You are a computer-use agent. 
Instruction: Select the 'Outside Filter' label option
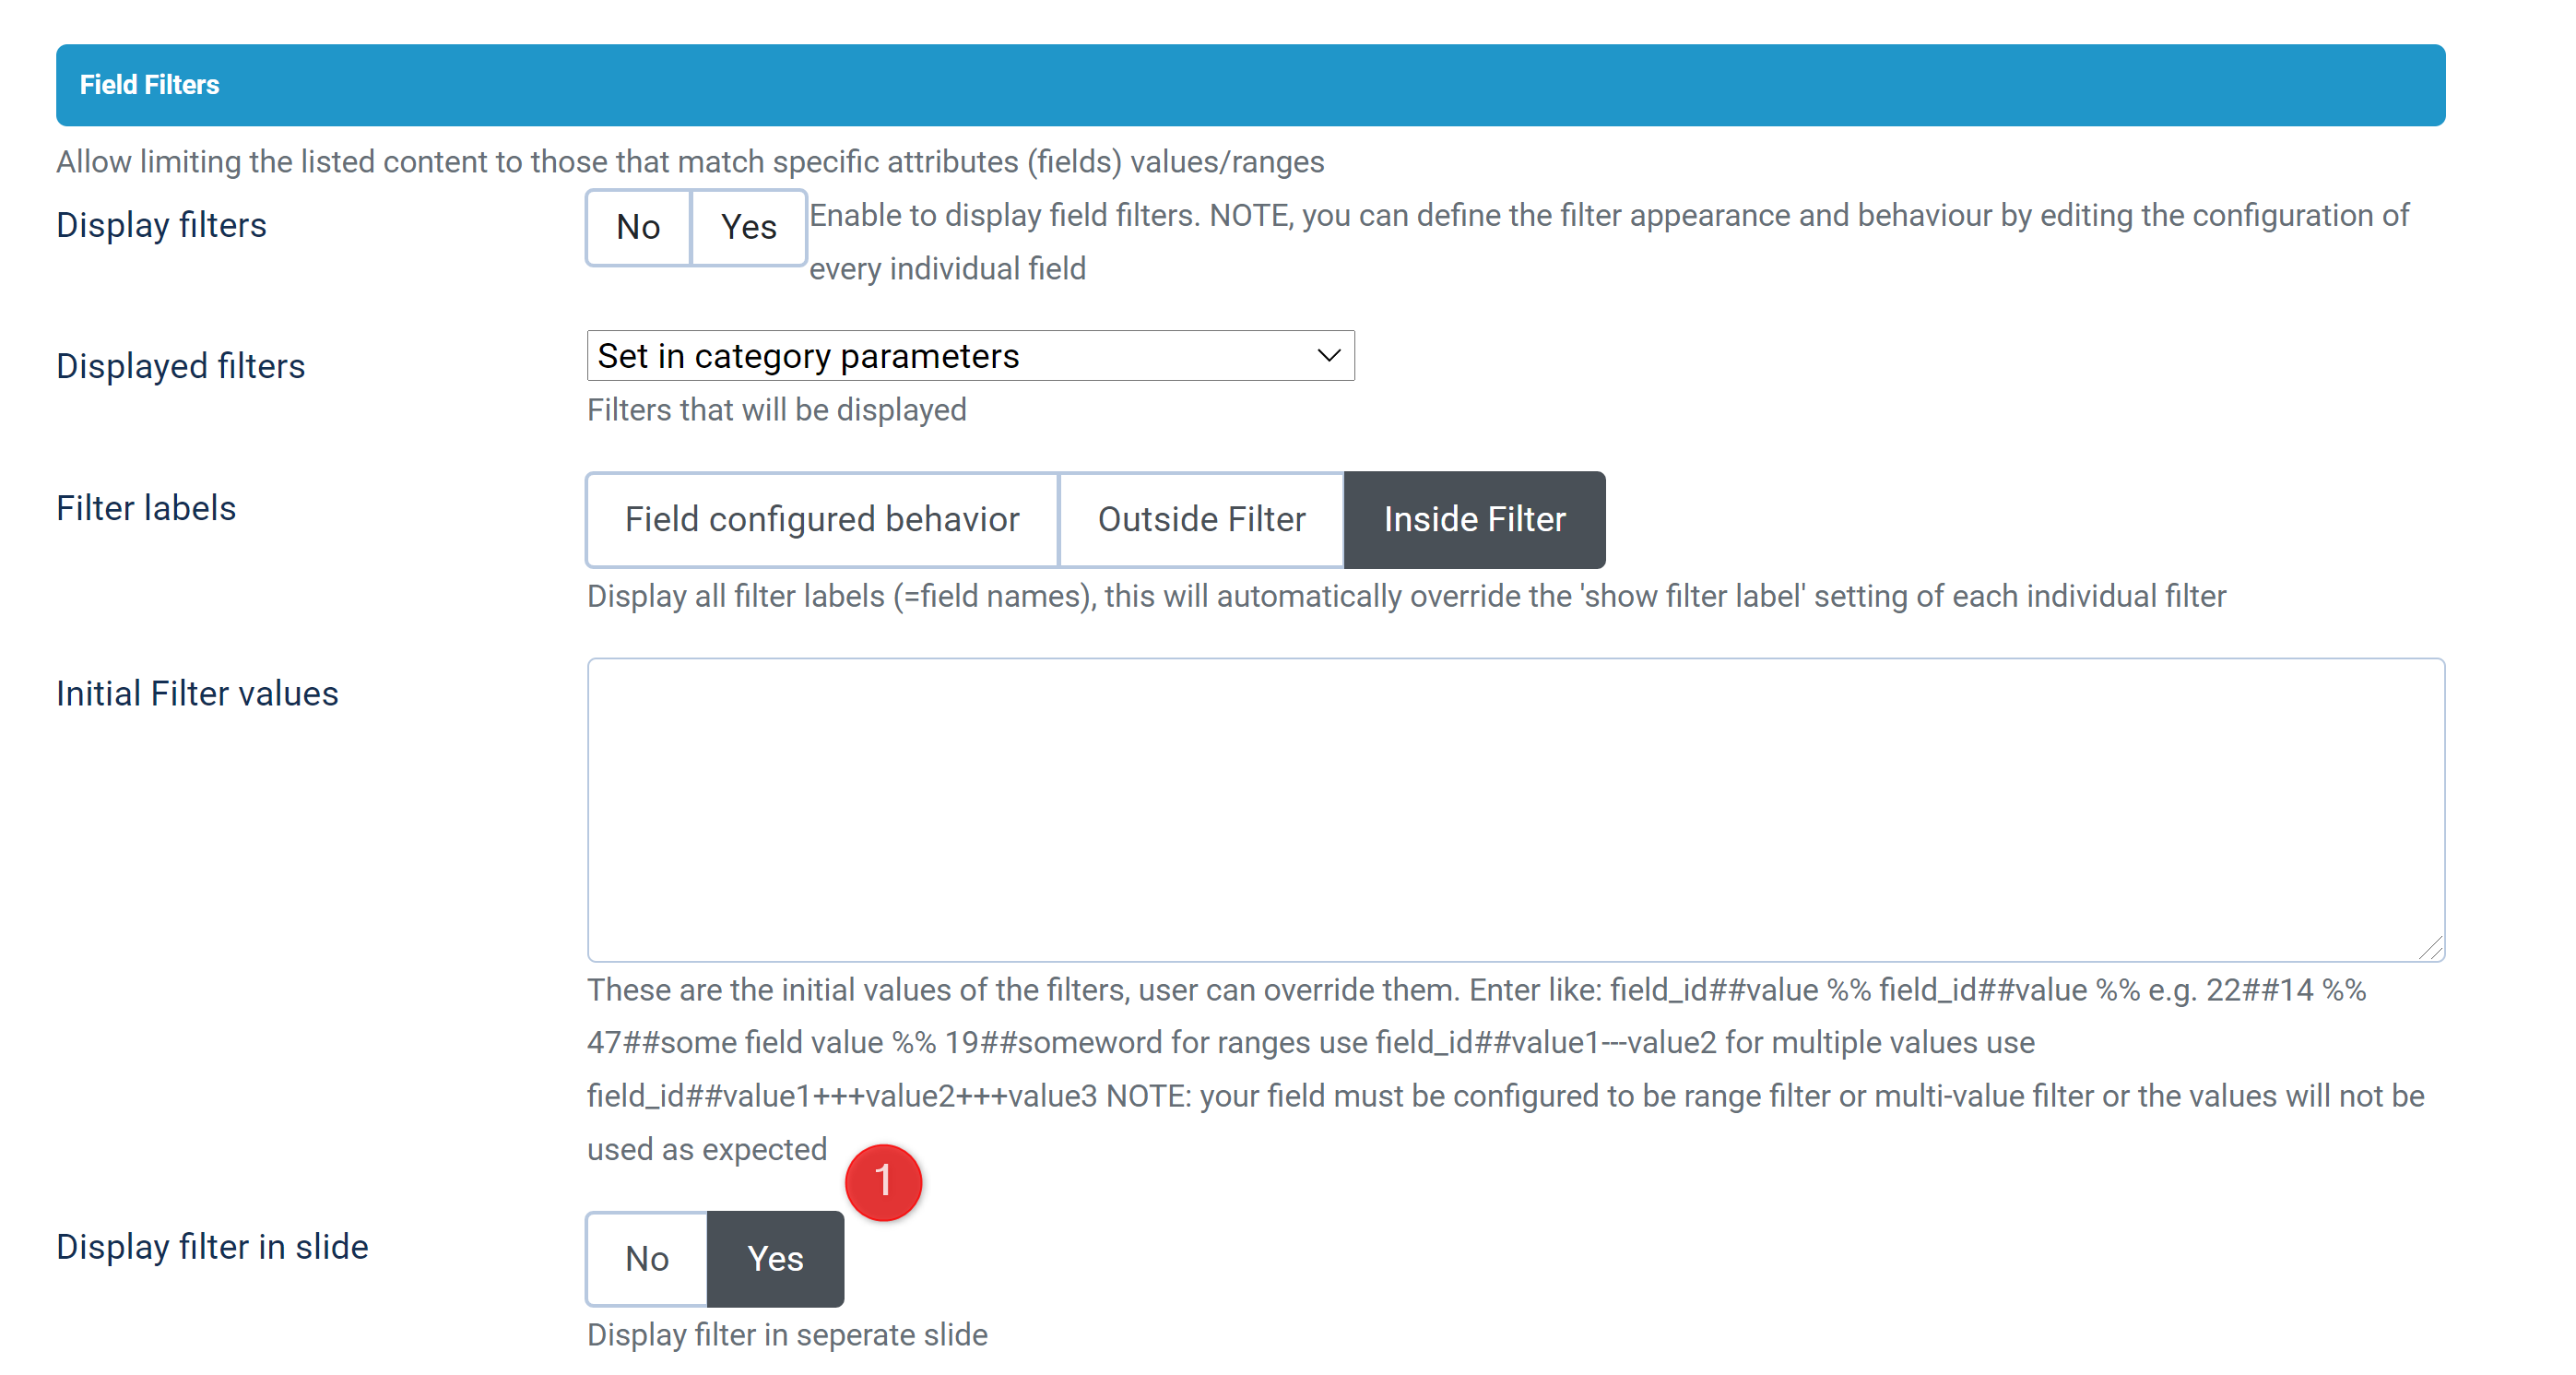click(1201, 520)
